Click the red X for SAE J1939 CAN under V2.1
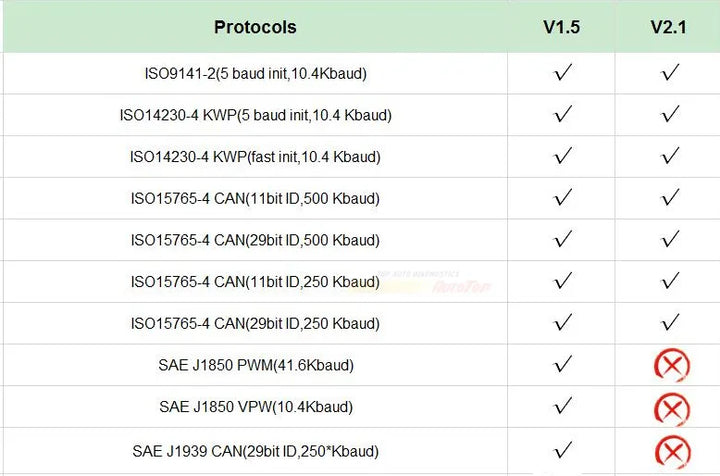 [x=672, y=452]
